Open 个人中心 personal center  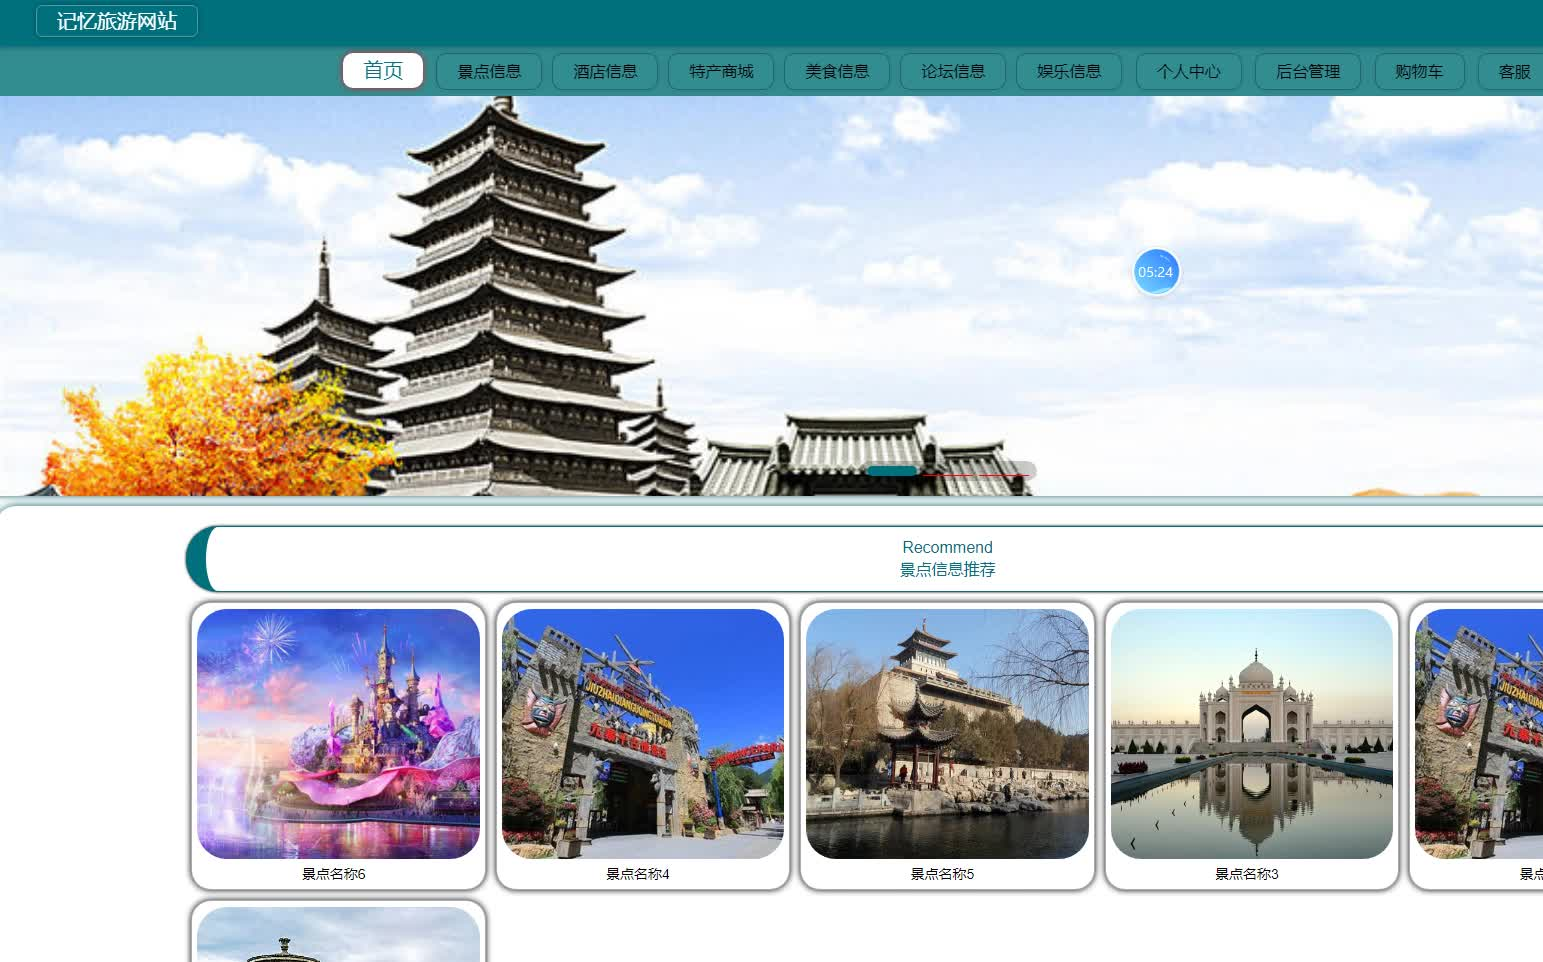click(x=1188, y=71)
